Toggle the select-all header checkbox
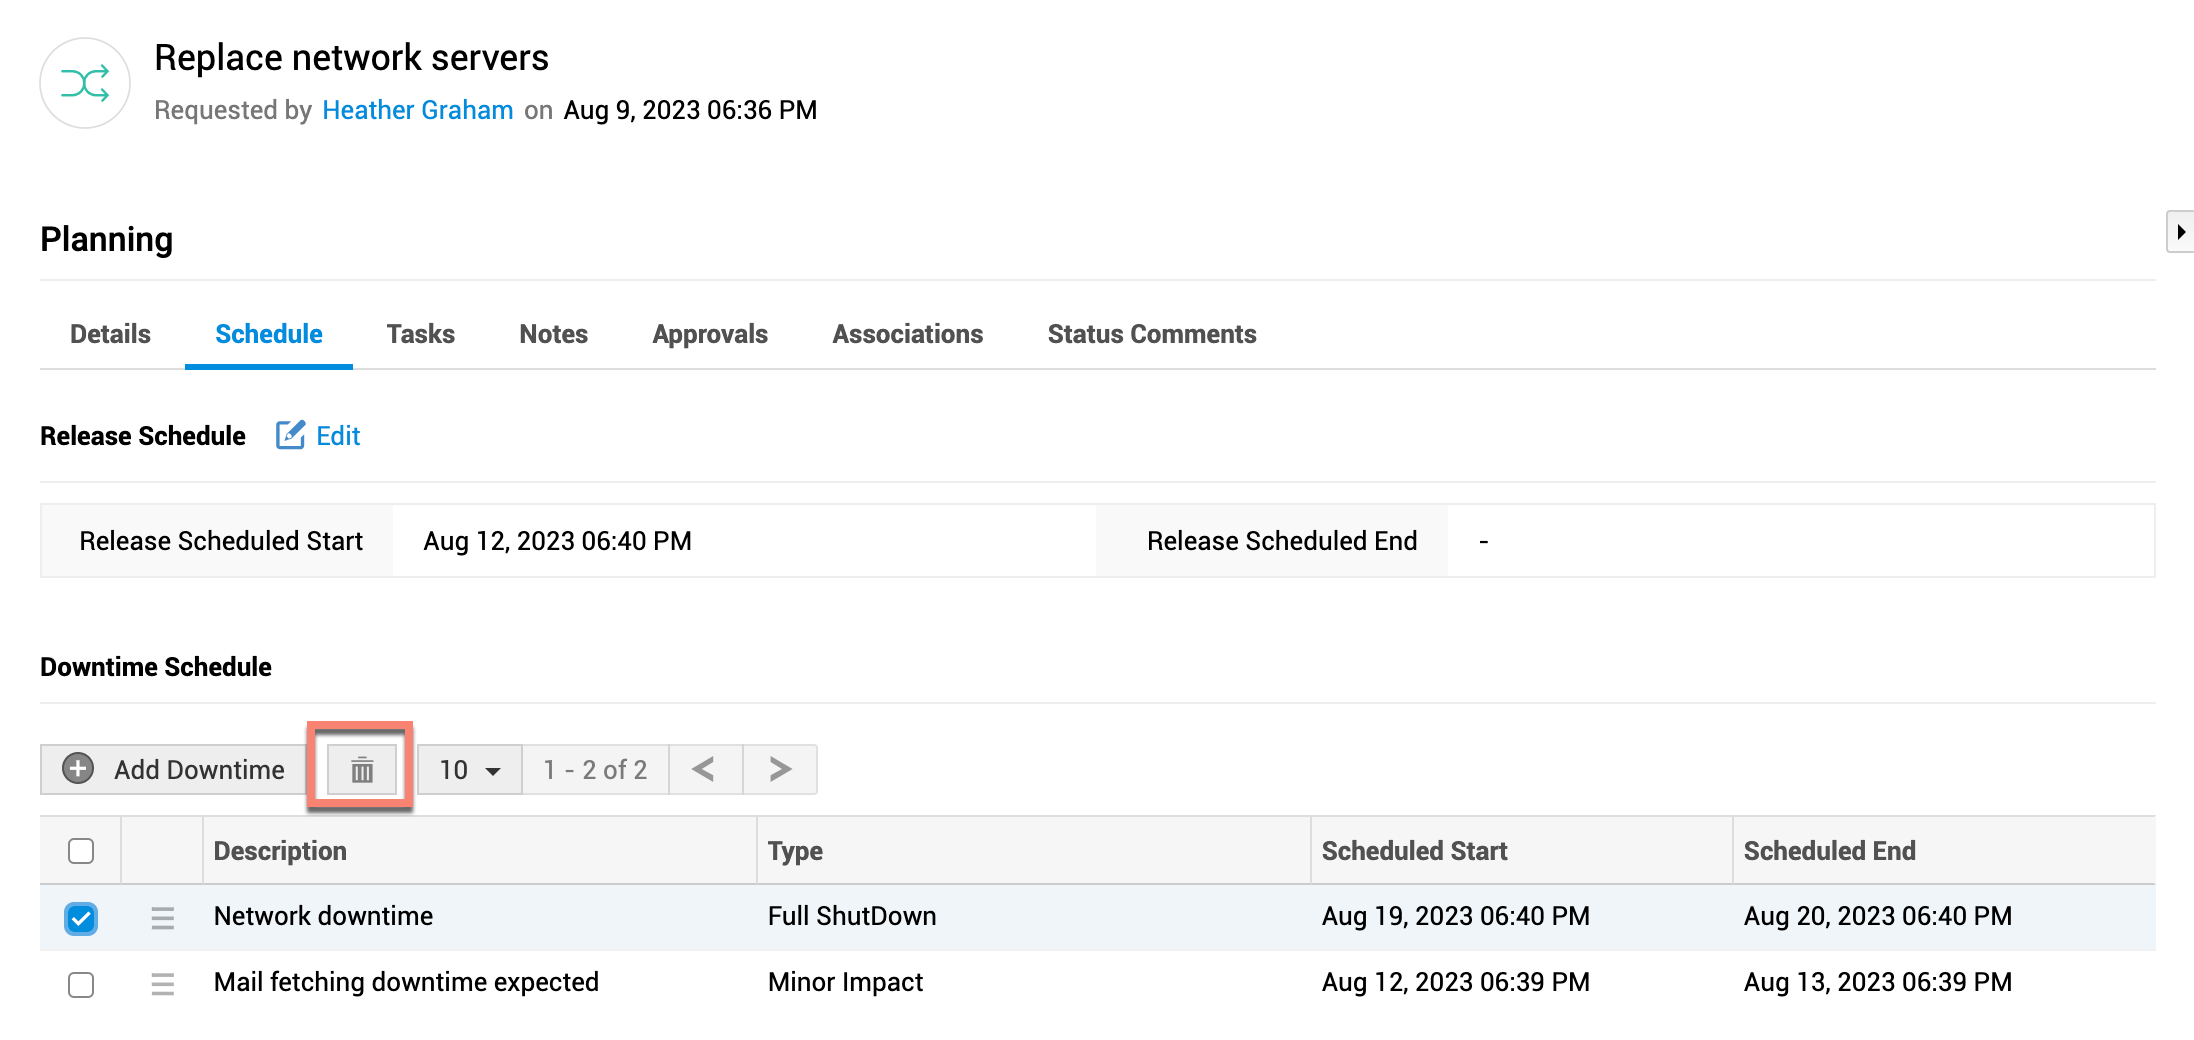Viewport: 2194px width, 1040px height. pos(81,851)
